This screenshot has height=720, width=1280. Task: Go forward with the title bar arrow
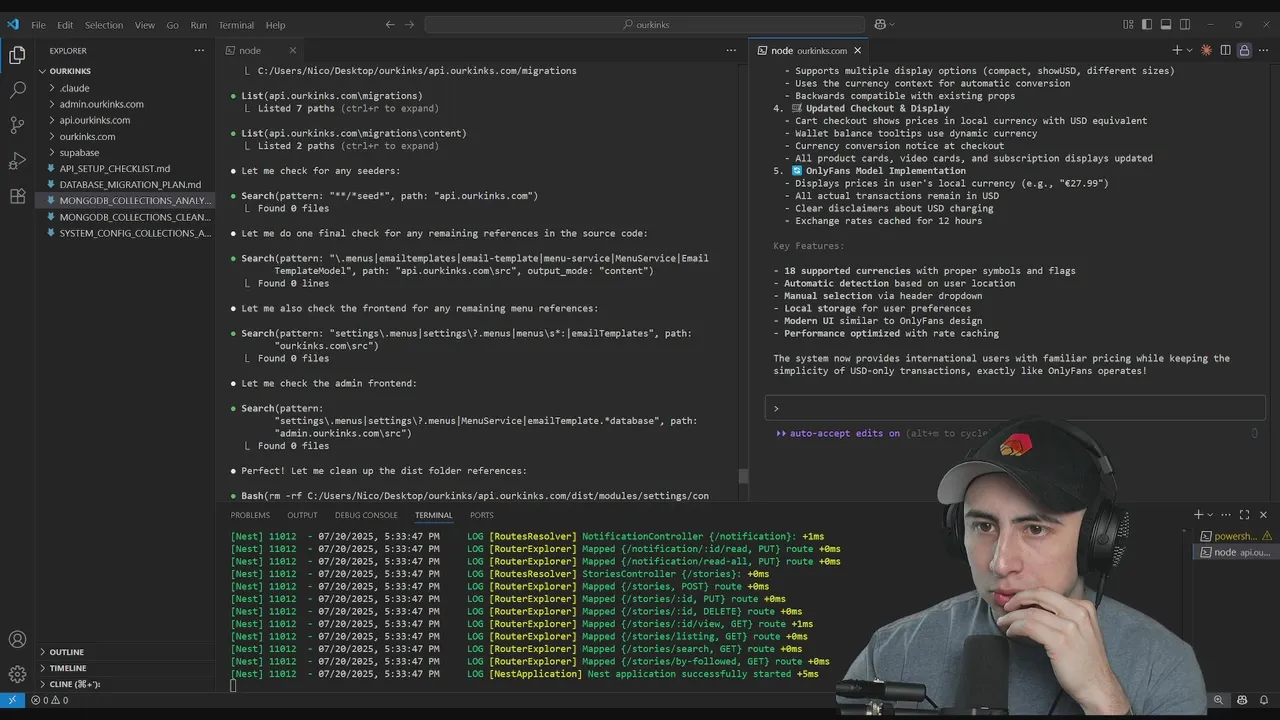(410, 24)
